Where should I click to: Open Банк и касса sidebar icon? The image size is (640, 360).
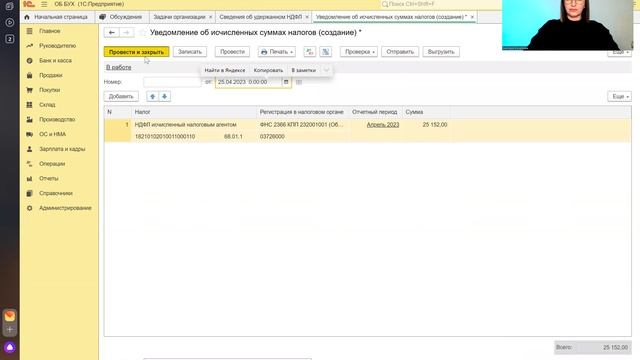tap(29, 60)
